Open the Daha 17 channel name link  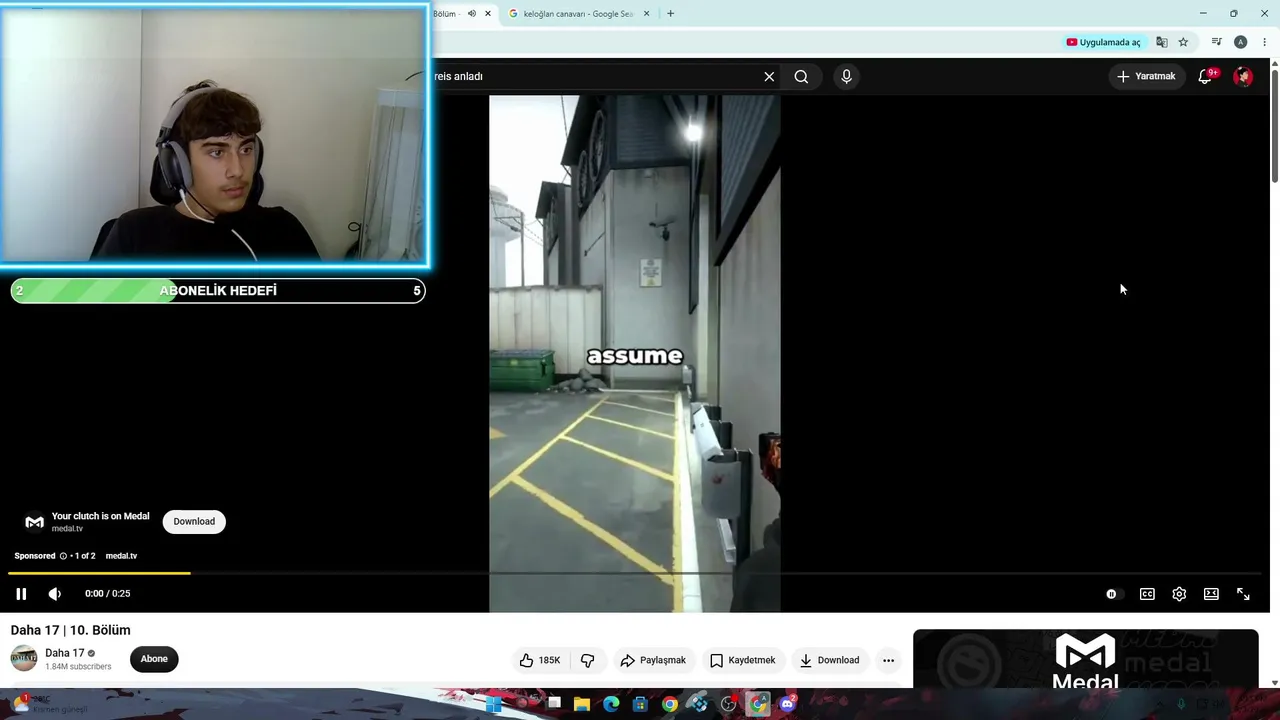pos(65,653)
